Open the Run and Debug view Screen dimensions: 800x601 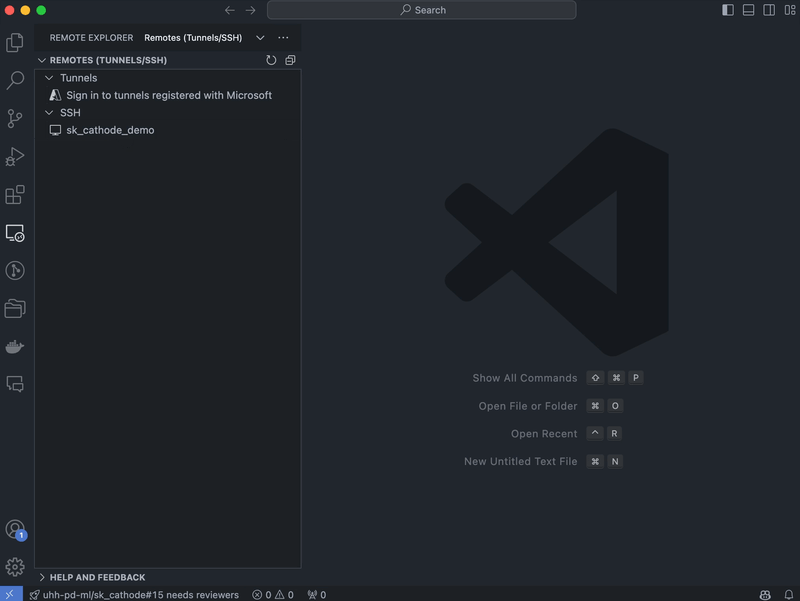(15, 157)
